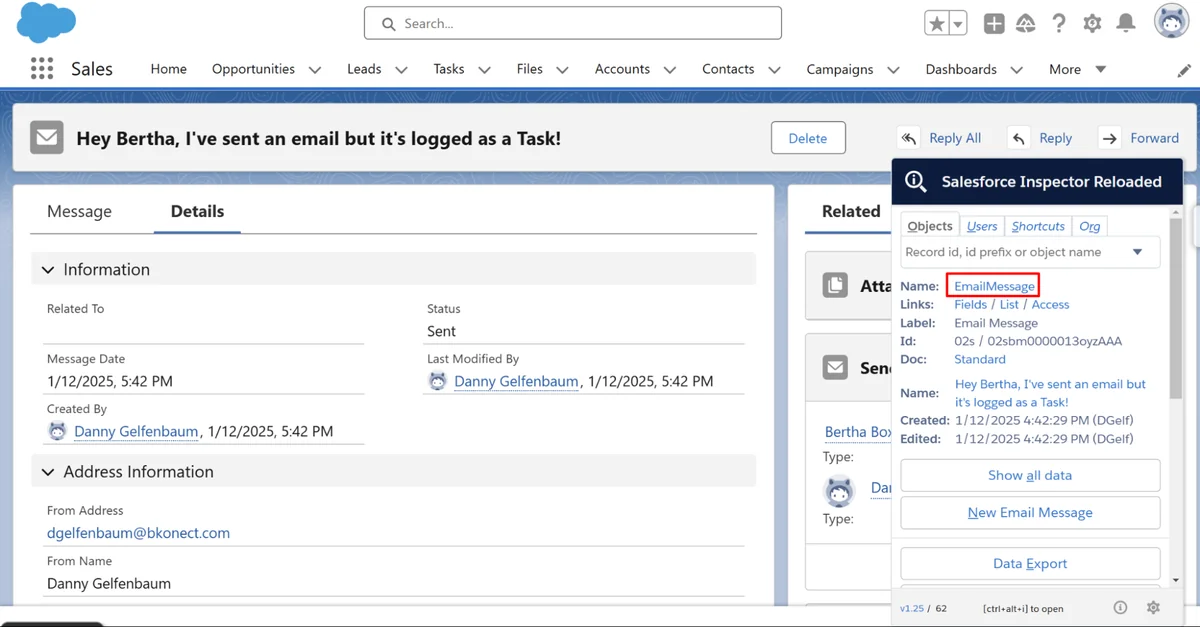The height and width of the screenshot is (627, 1200).
Task: Click the Data Export button
Action: click(x=1030, y=563)
